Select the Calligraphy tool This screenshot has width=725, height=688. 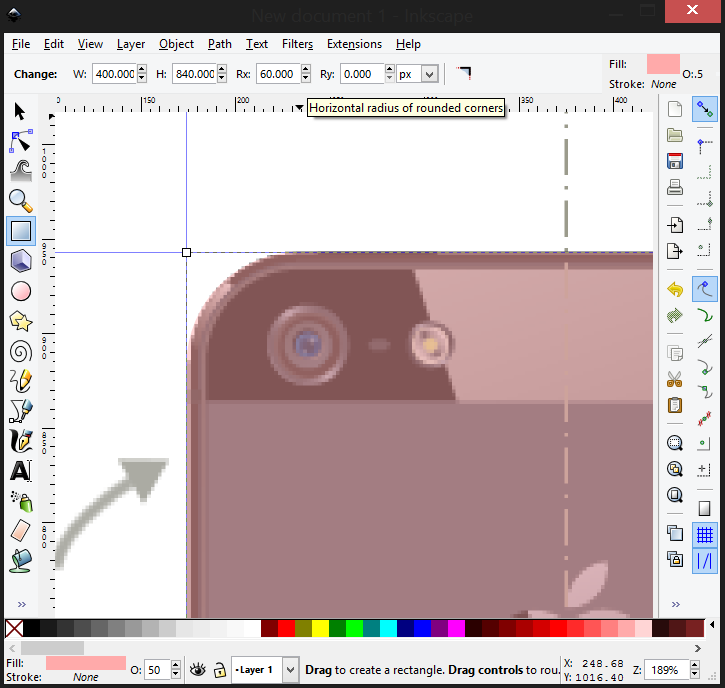tap(21, 441)
